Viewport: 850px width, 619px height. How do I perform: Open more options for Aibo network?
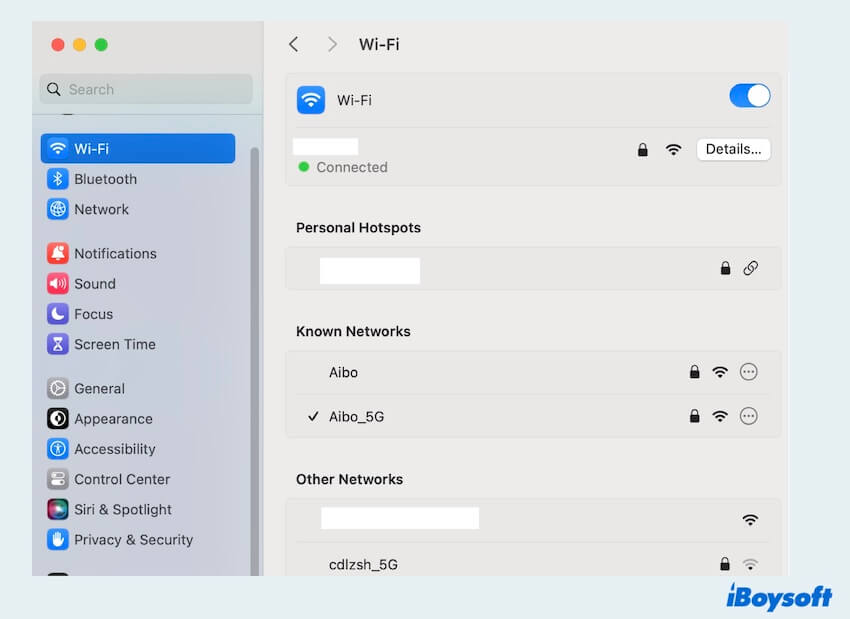click(748, 372)
